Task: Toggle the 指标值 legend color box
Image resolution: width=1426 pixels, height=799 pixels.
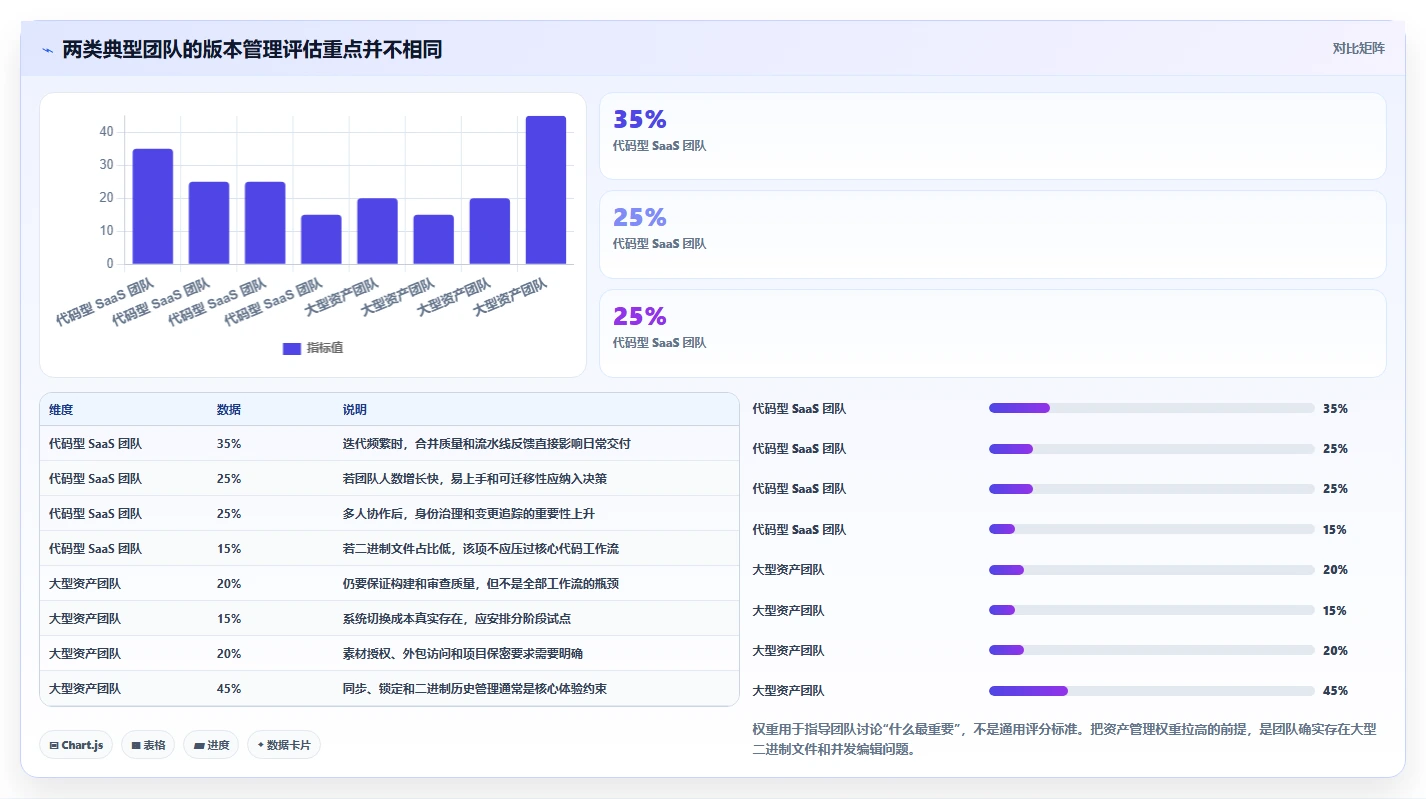Action: [292, 348]
